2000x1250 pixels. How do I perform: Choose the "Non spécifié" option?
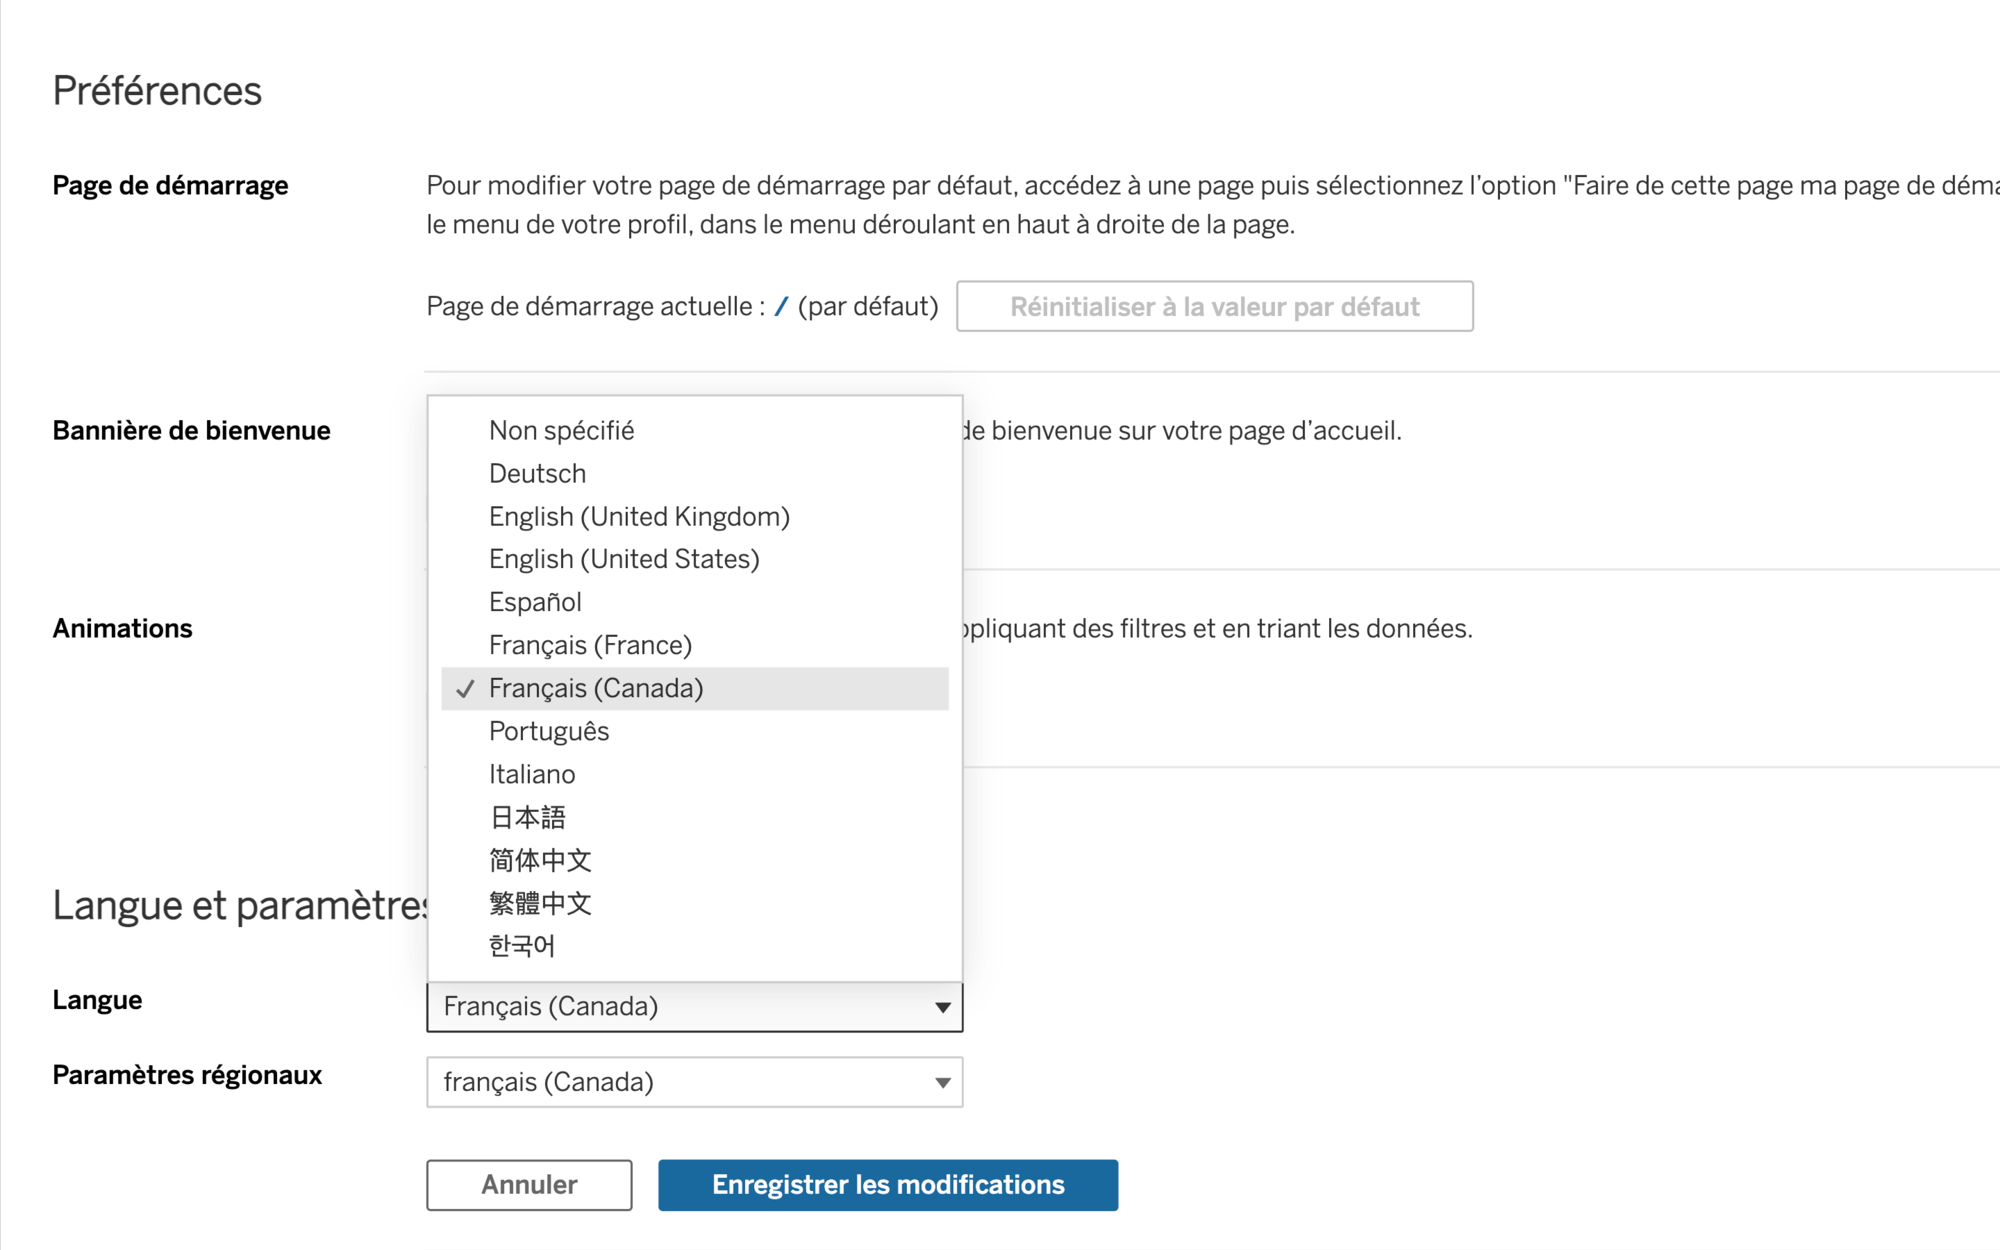561,430
